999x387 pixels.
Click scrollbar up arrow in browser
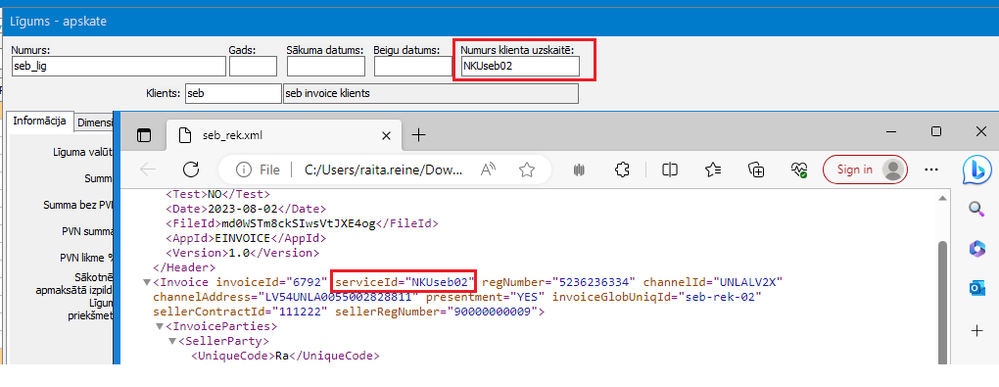(944, 199)
